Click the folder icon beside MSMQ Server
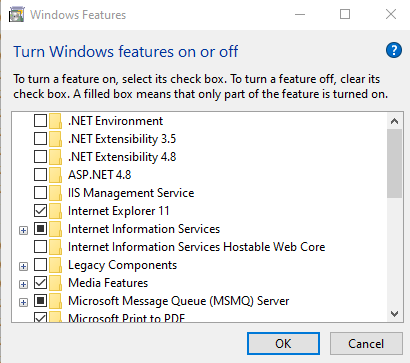 pos(55,301)
